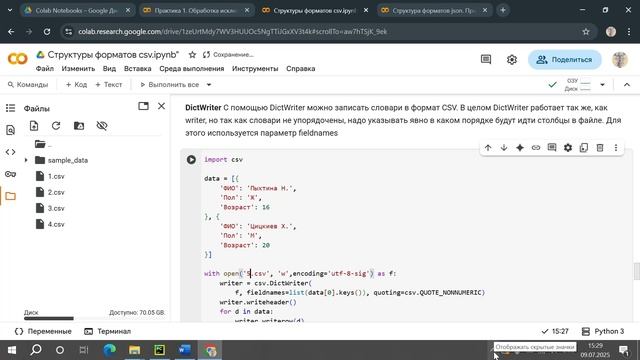
Task: Add comment to cell icon
Action: pyautogui.click(x=552, y=147)
